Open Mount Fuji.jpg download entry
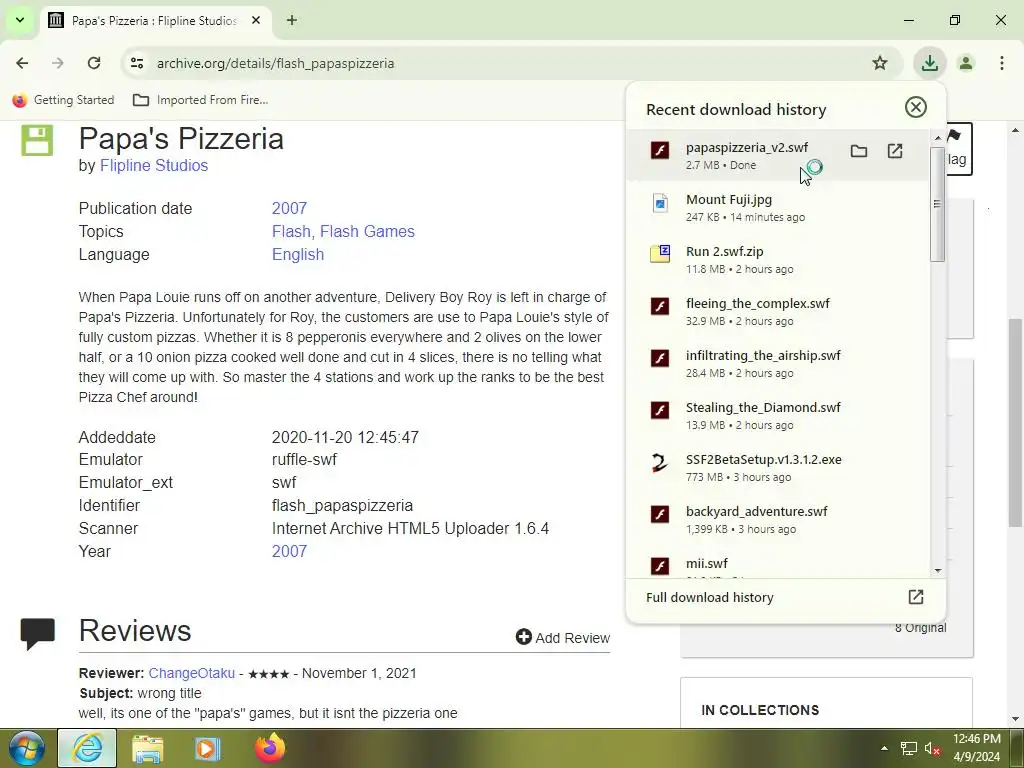 pos(777,207)
